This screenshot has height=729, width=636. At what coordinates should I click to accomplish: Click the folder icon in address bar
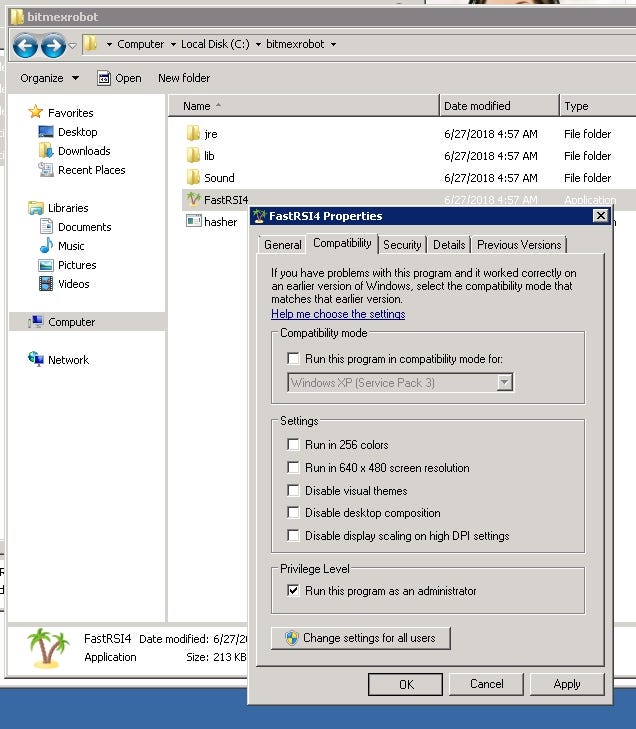pos(91,44)
